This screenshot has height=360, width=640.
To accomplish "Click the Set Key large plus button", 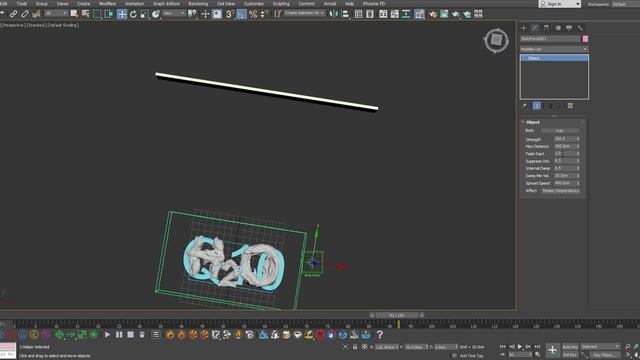I will (x=552, y=350).
